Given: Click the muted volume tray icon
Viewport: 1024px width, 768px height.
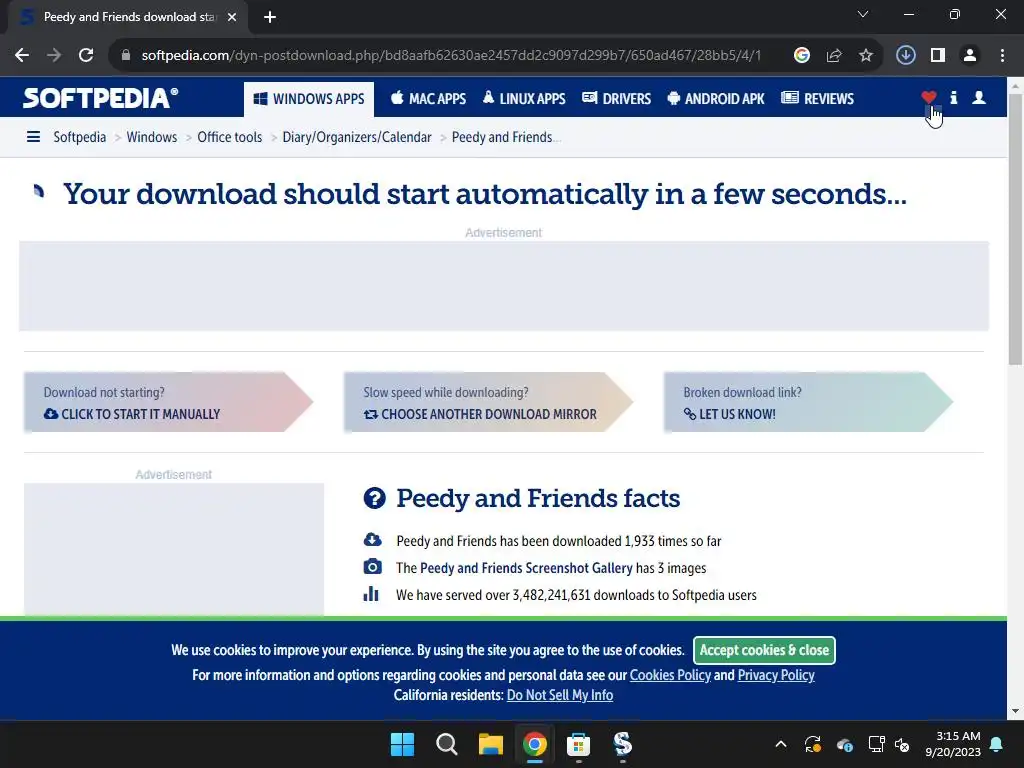Looking at the screenshot, I should tap(902, 744).
